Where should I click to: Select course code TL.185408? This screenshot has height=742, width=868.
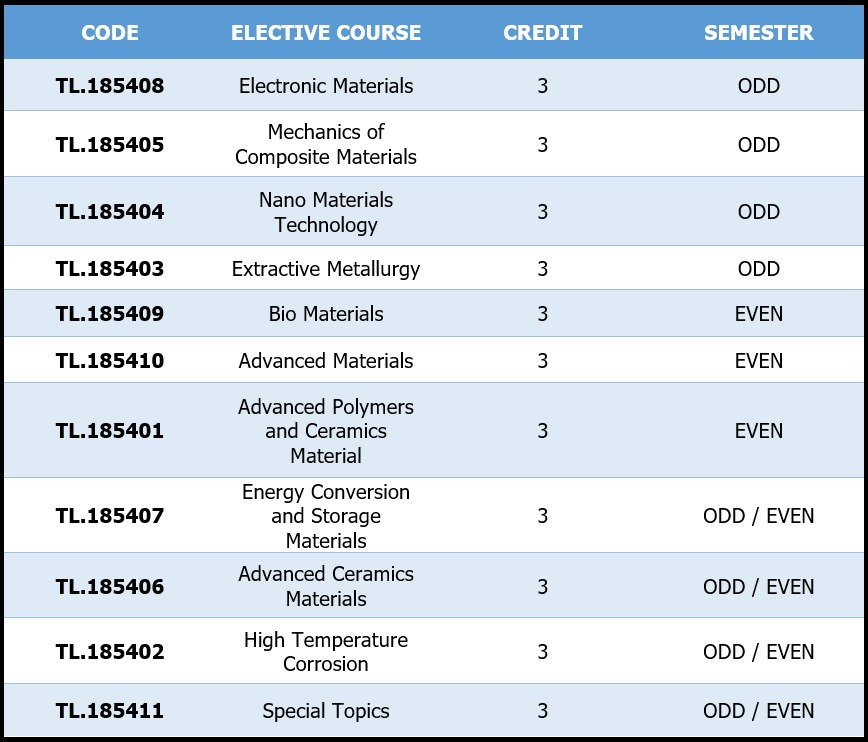pos(110,86)
